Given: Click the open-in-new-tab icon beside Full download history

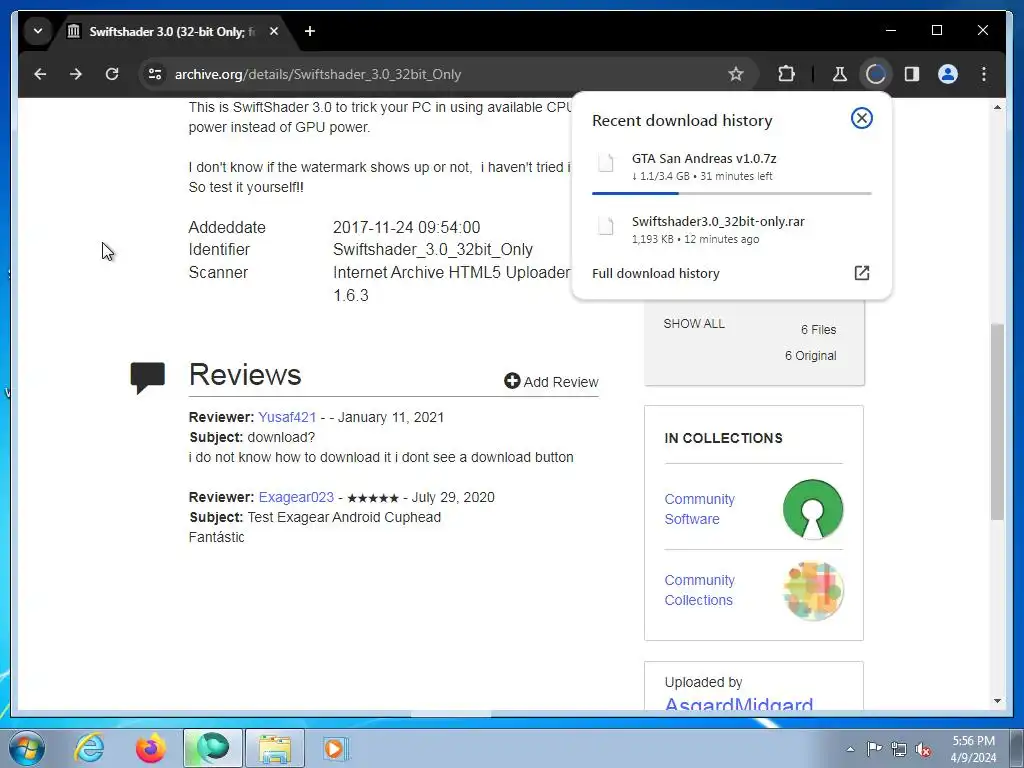Looking at the screenshot, I should click(x=861, y=273).
